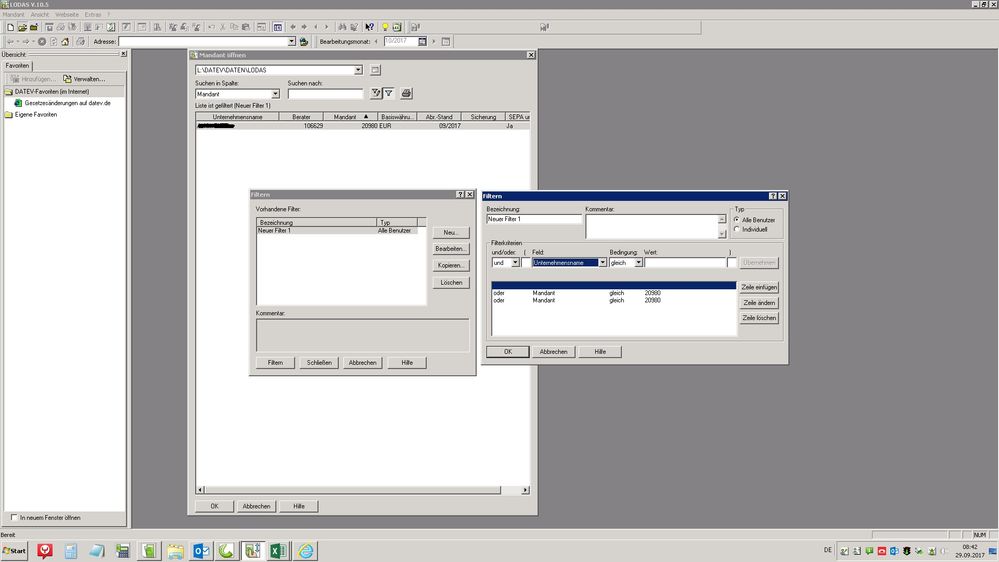Open the Suchen in Spalte dropdown
Image resolution: width=999 pixels, height=562 pixels.
click(x=275, y=94)
